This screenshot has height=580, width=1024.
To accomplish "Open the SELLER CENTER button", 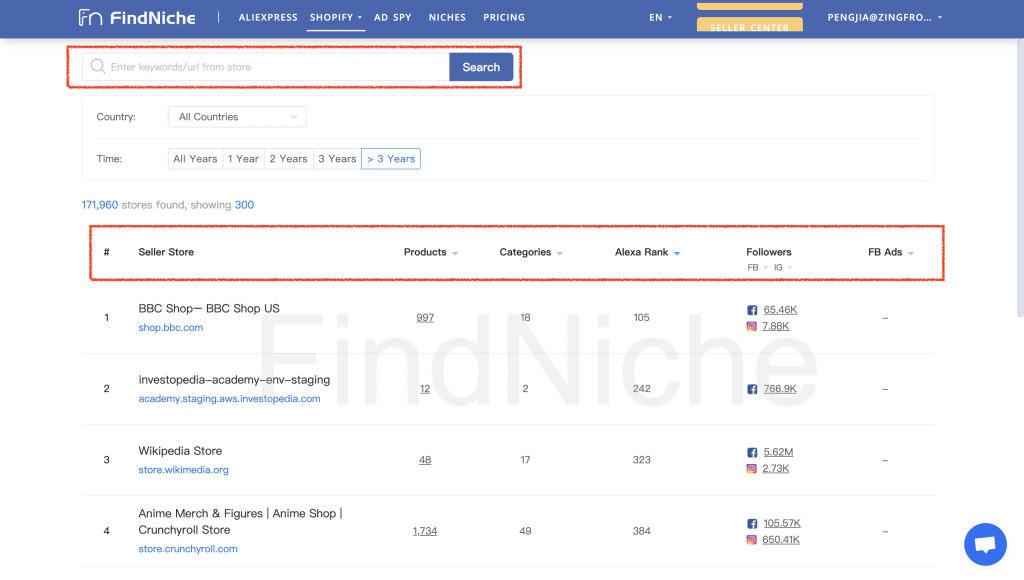I will click(749, 25).
